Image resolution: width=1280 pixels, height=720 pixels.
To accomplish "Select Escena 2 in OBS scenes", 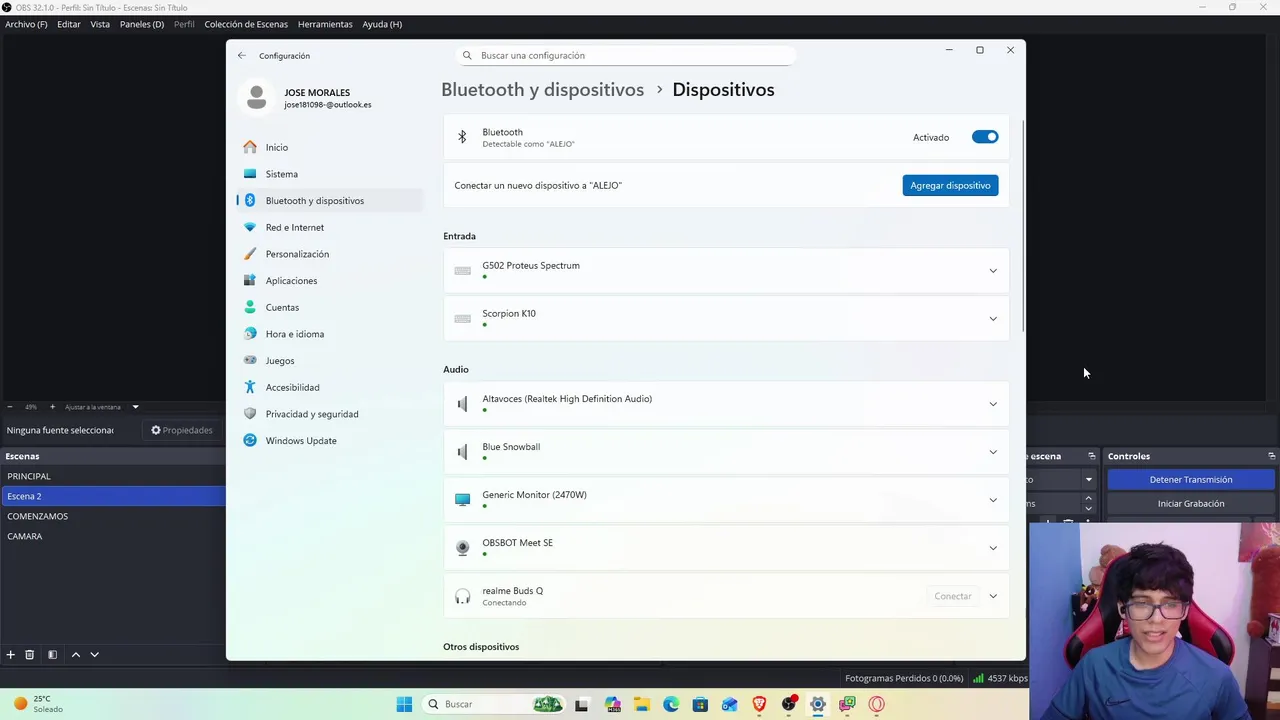I will 113,496.
